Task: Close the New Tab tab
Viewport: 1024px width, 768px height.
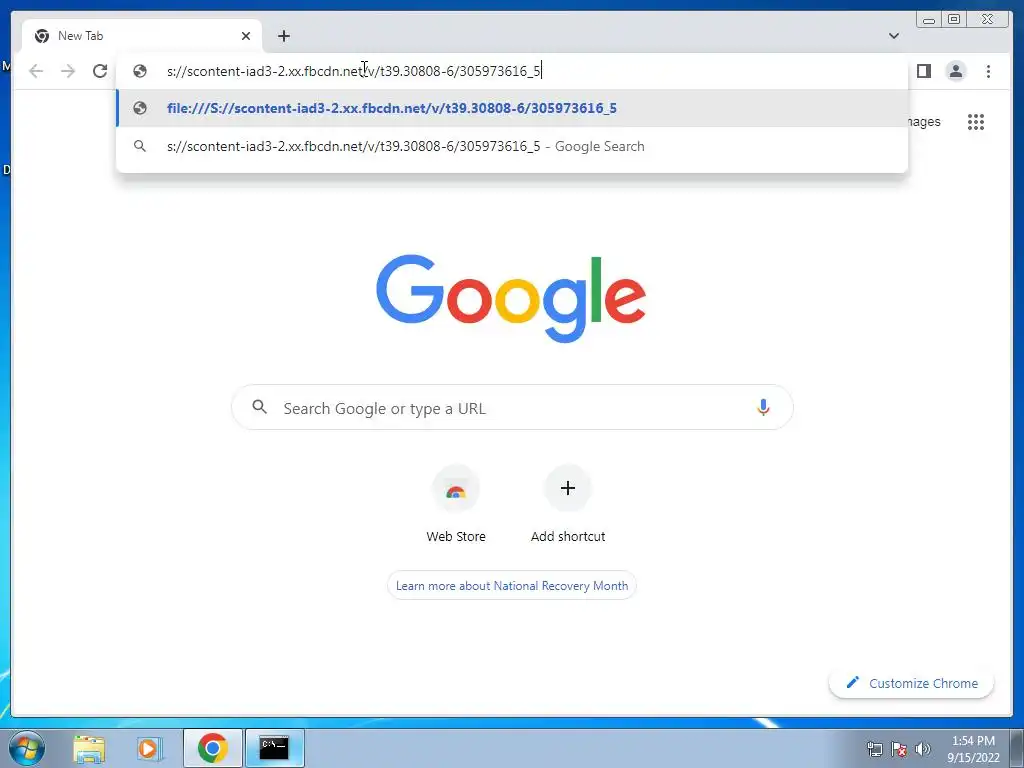Action: click(246, 36)
